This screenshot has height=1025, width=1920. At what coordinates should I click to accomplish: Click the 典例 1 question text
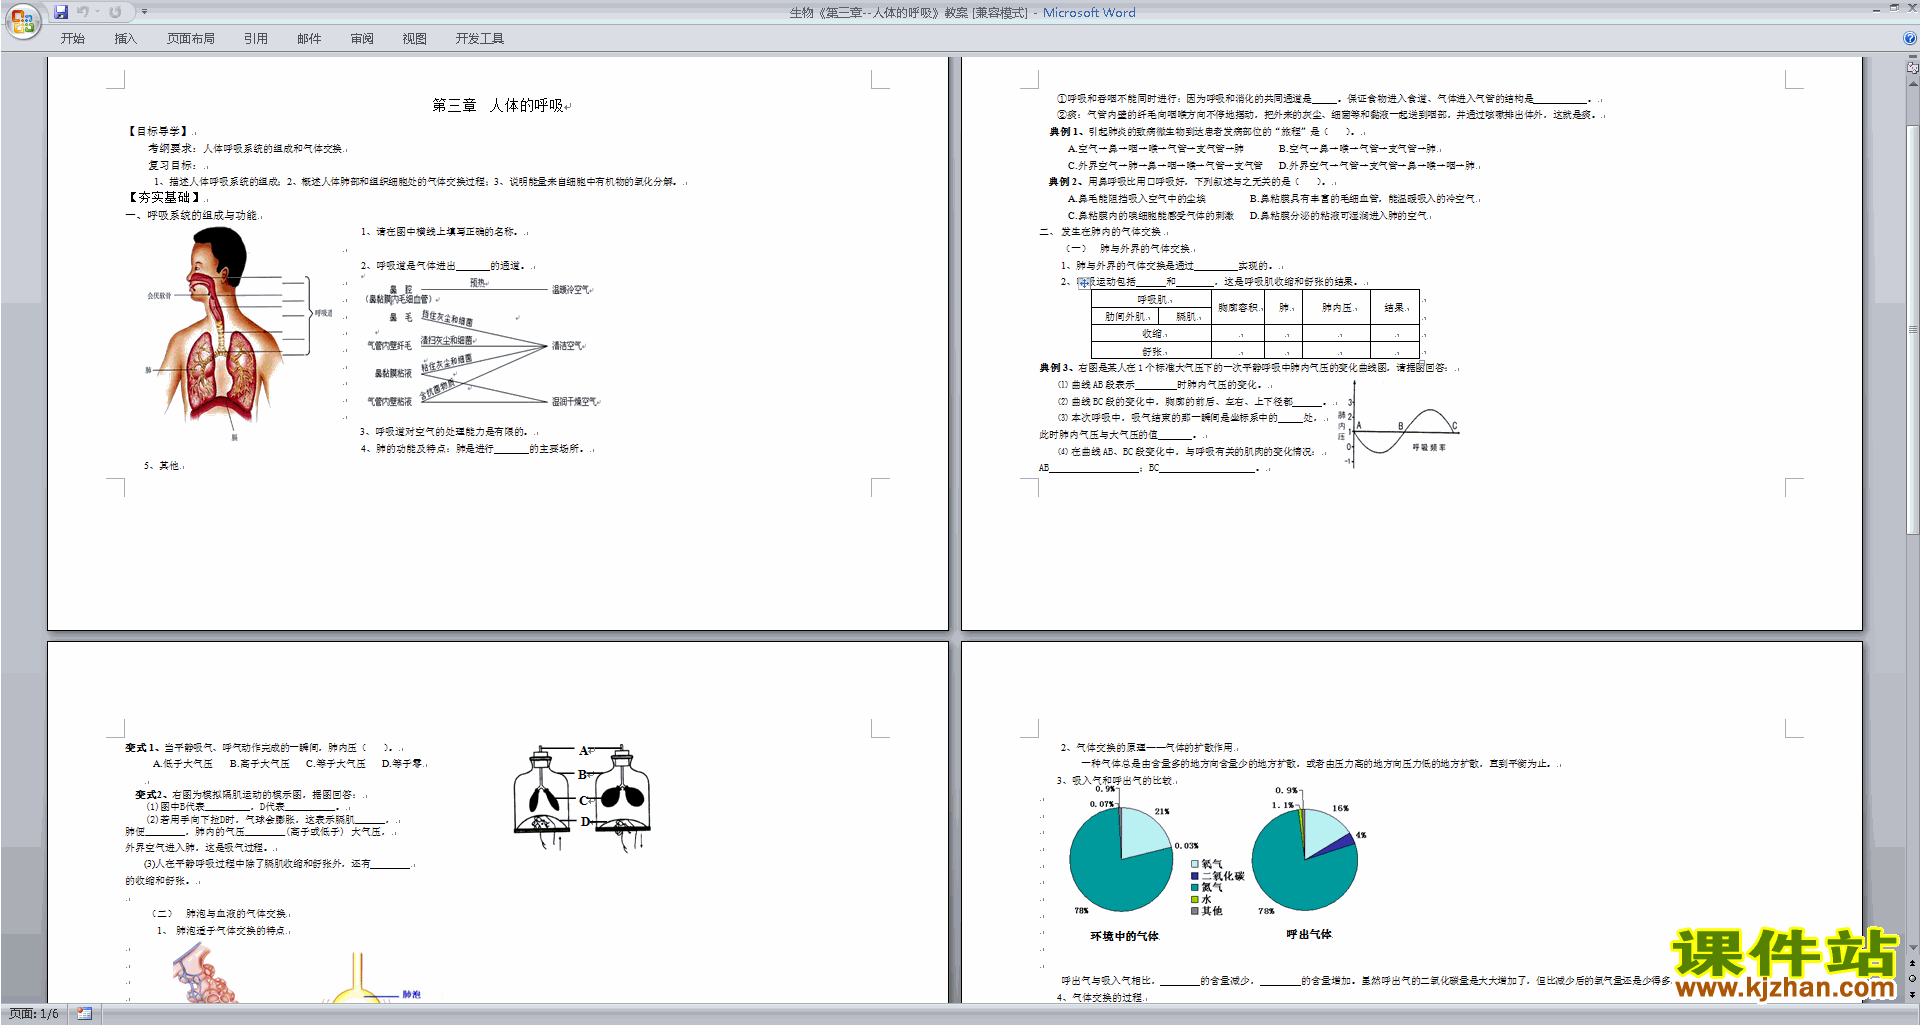click(1204, 131)
